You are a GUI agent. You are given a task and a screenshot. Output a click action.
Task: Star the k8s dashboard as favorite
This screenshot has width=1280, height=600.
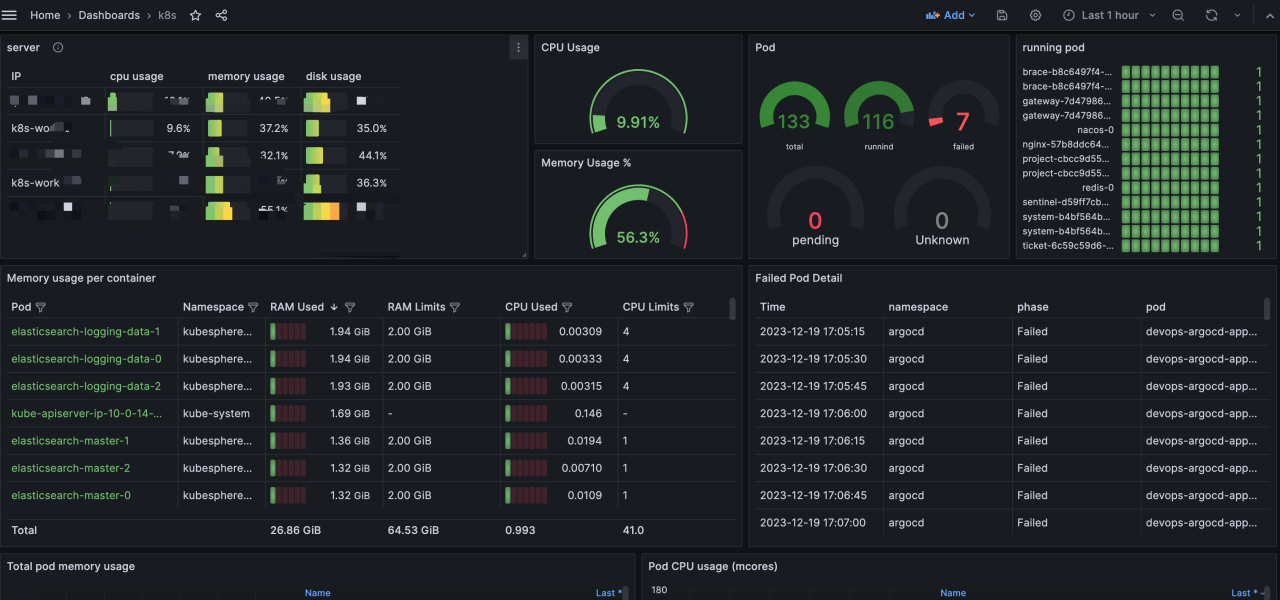[x=195, y=15]
